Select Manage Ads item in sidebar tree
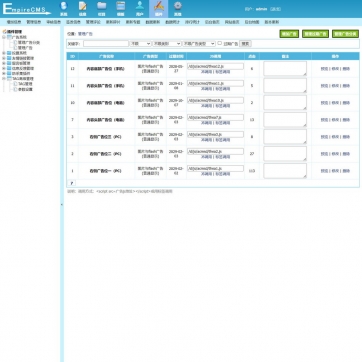 click(25, 48)
